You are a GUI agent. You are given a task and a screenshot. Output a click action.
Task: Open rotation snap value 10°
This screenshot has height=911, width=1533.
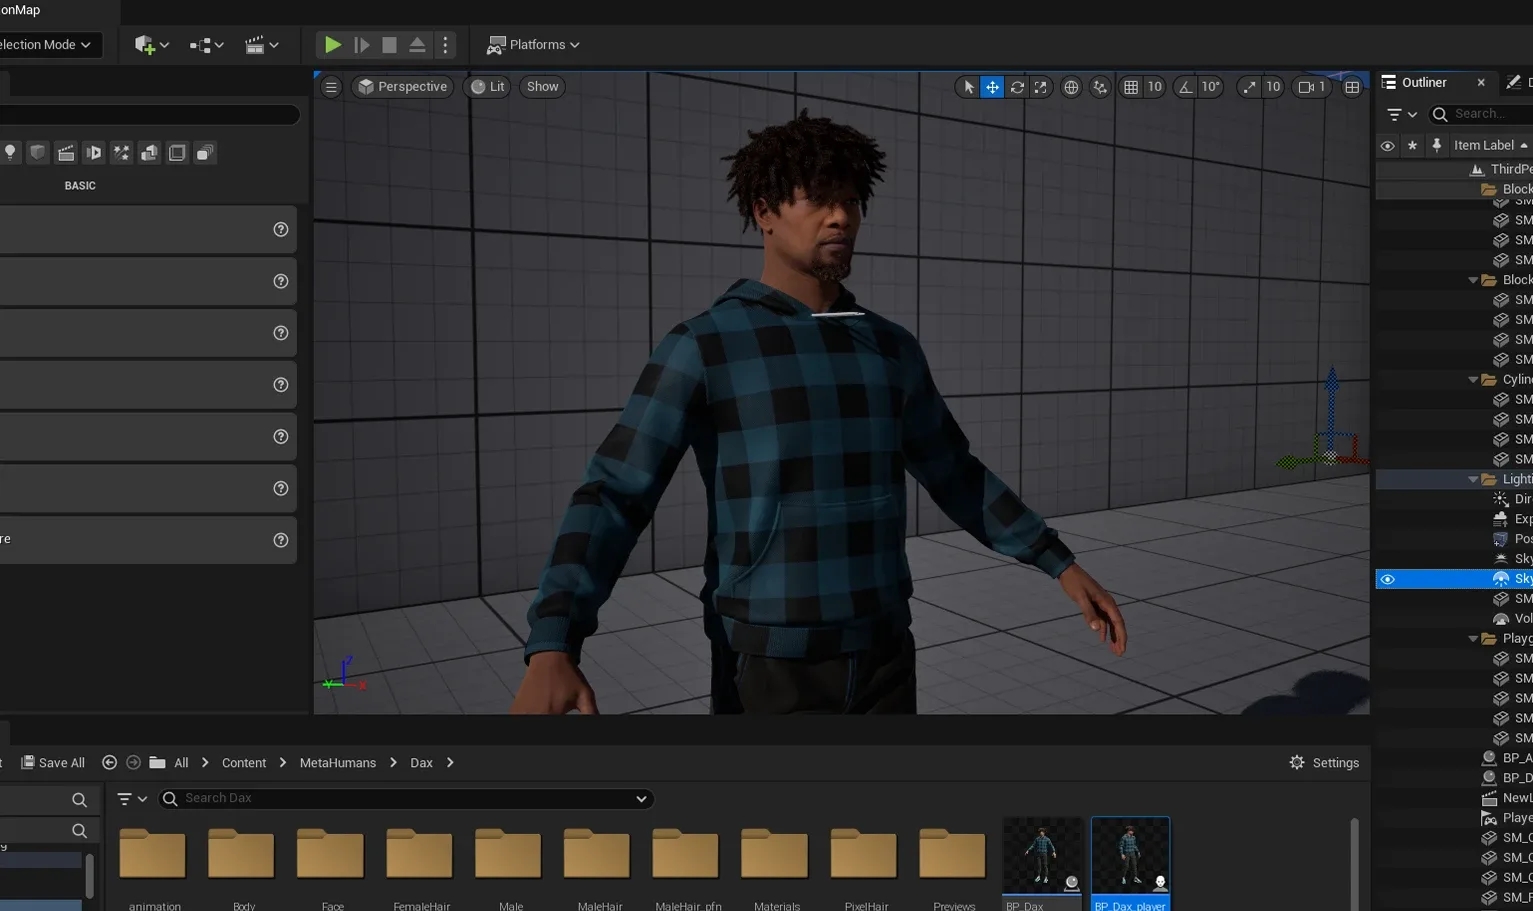[x=1211, y=87]
